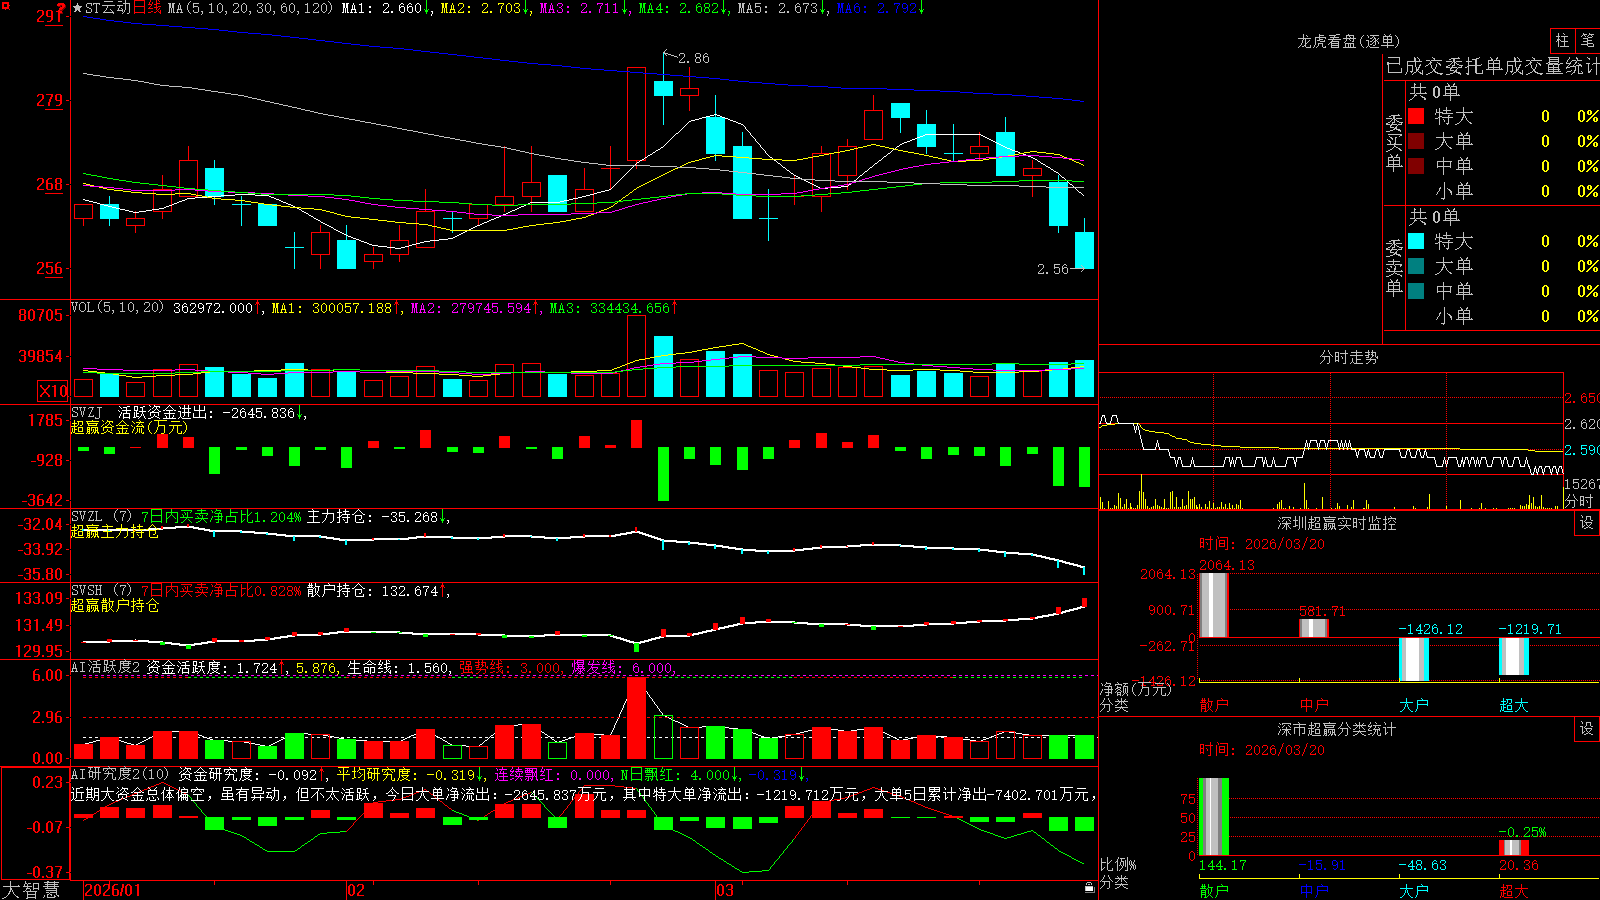Click the red question mark icon above the price axis

click(x=62, y=9)
